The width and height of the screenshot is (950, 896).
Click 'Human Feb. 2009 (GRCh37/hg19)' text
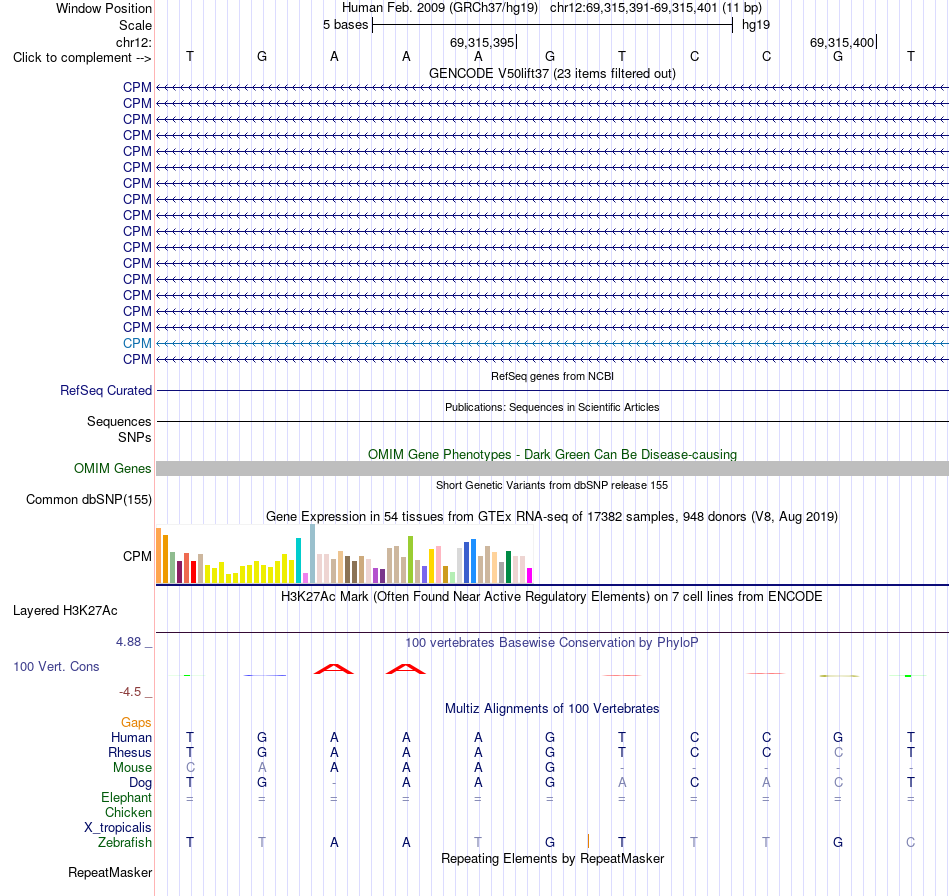click(x=440, y=8)
